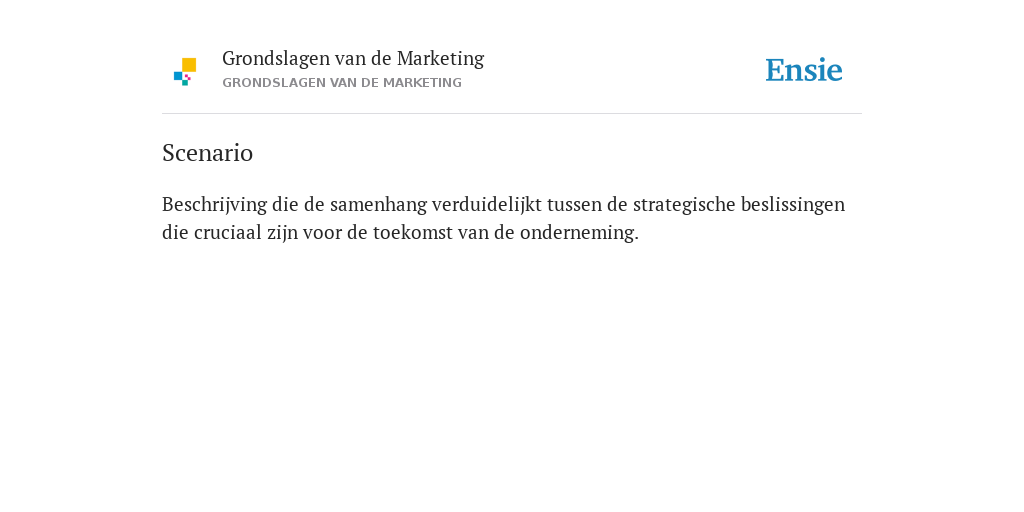Click the word Beschrijving in the definition
1024x512 pixels.
tap(214, 205)
